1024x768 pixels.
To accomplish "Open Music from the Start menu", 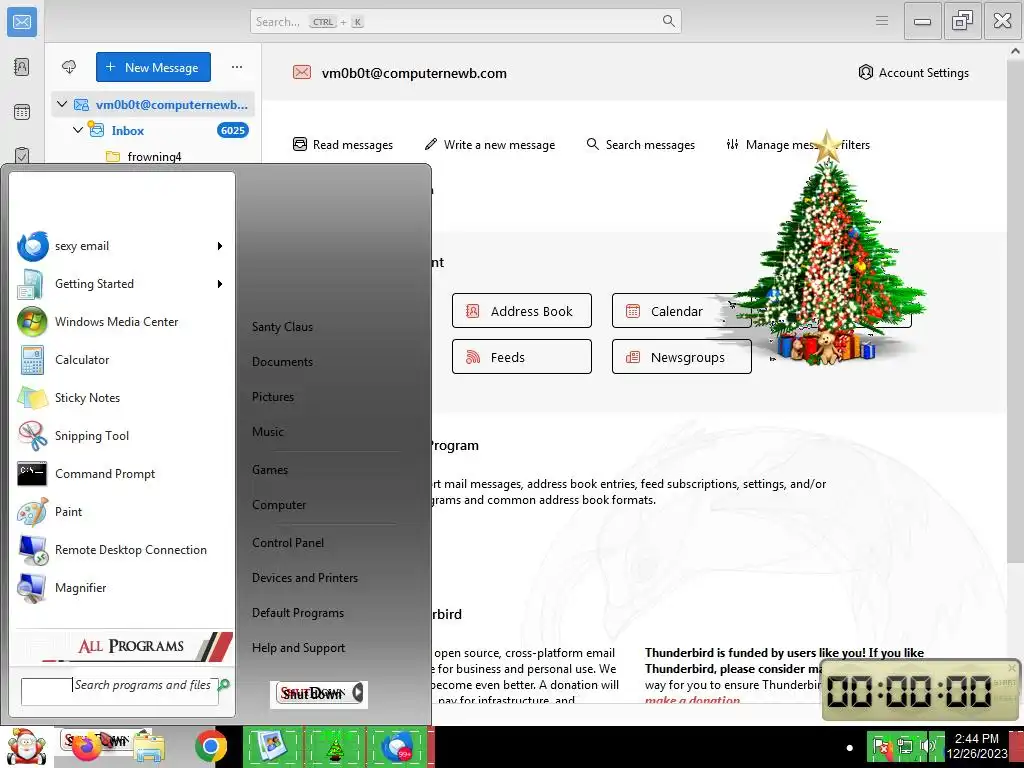I will tap(268, 432).
